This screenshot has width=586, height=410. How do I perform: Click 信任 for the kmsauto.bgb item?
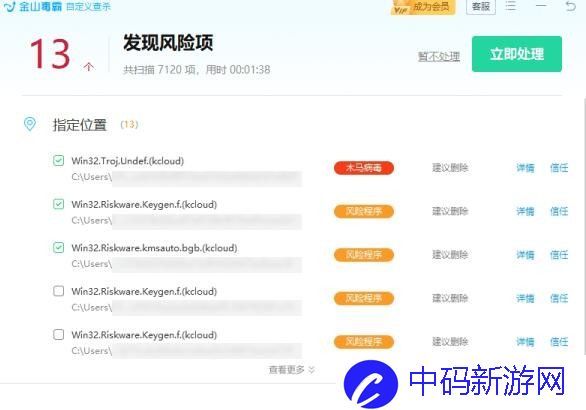(559, 255)
